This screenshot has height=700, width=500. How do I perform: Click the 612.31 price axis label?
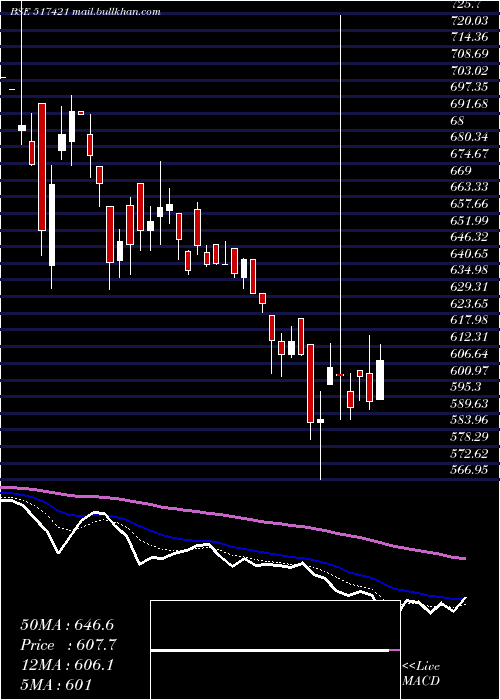470,338
